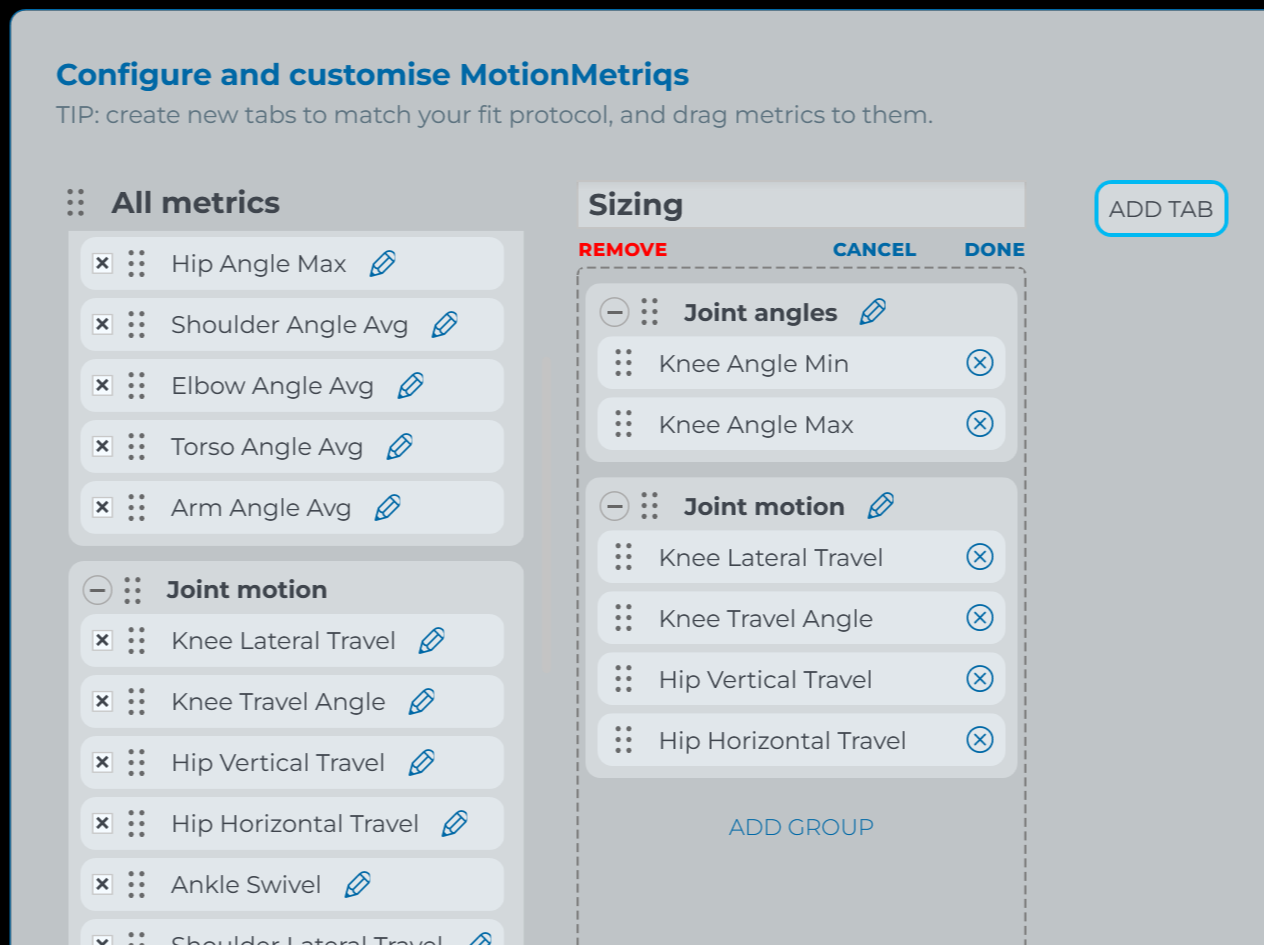1264x945 pixels.
Task: Click the ADD TAB button
Action: click(1161, 209)
